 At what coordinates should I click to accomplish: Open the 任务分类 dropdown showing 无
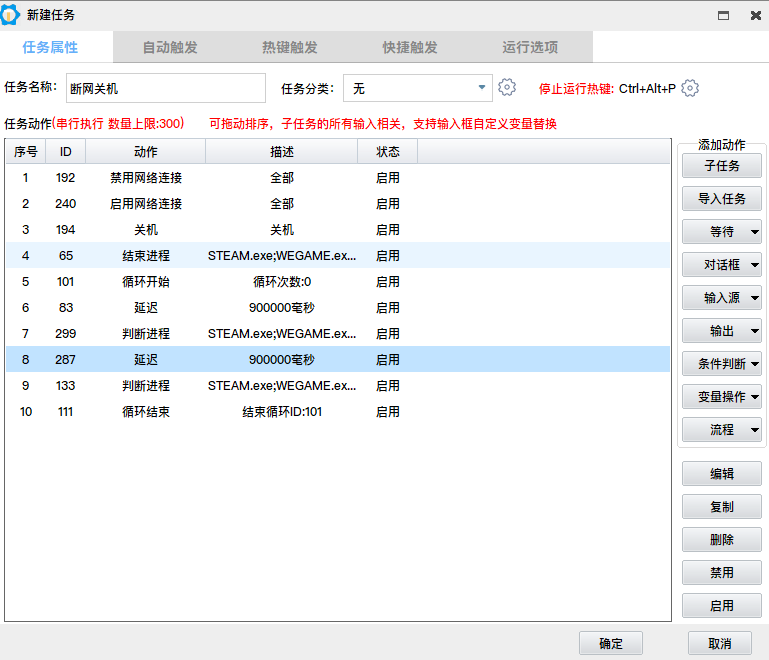pyautogui.click(x=417, y=88)
